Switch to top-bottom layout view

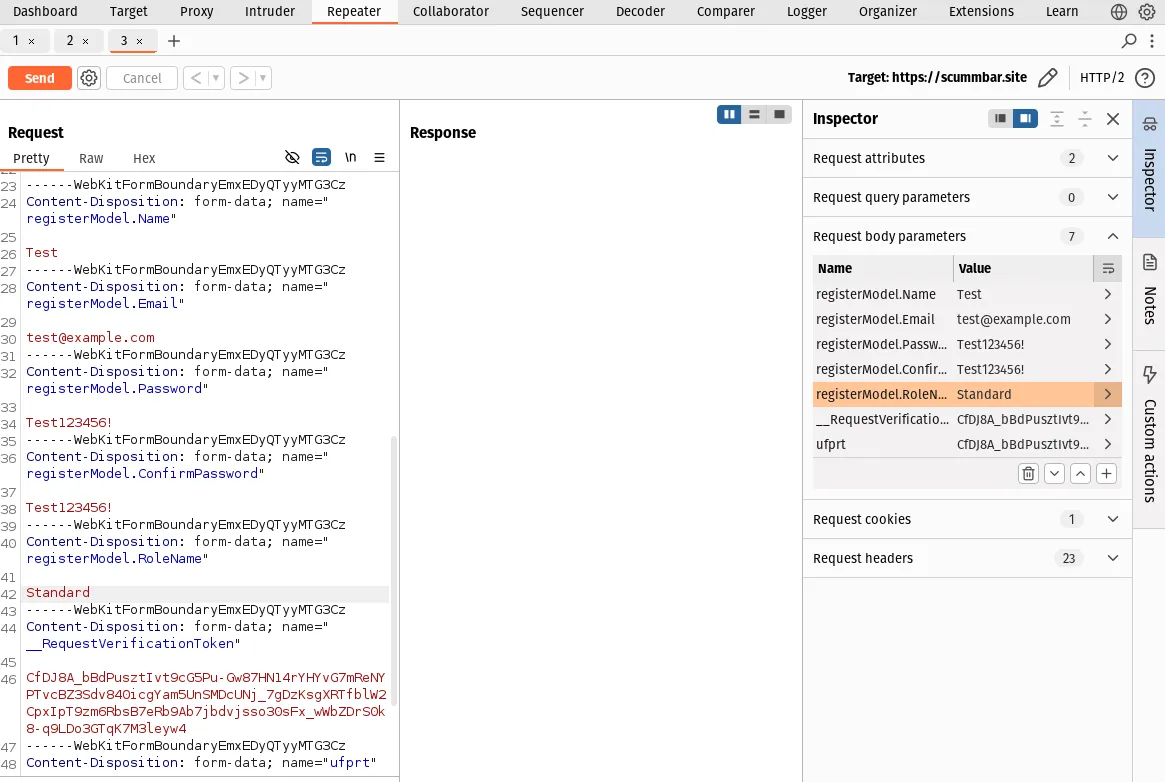[754, 114]
